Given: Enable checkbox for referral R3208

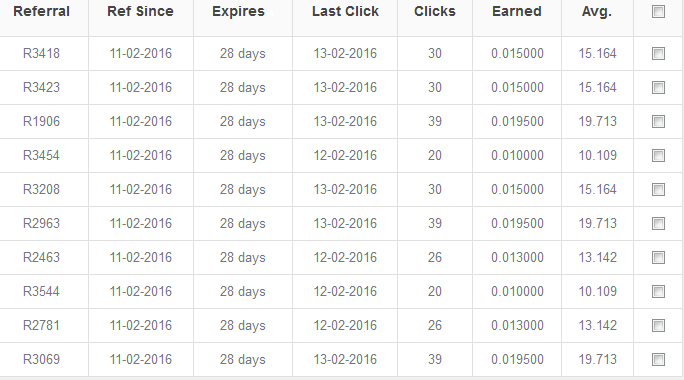Looking at the screenshot, I should coord(658,190).
